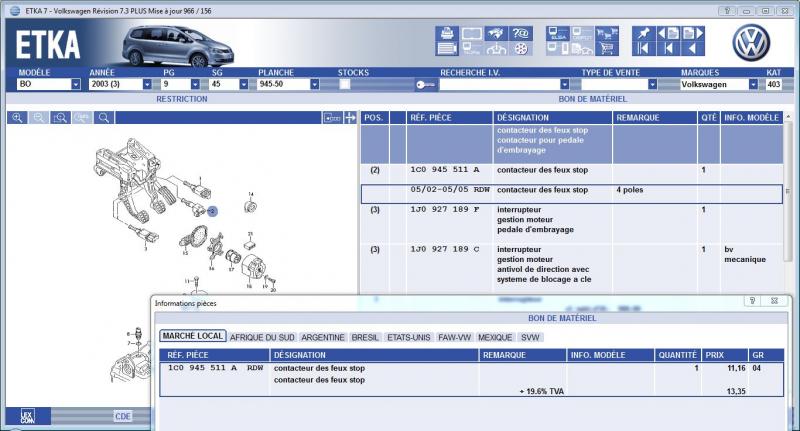The width and height of the screenshot is (800, 431).
Task: Open the question-mark help icon
Action: click(521, 34)
